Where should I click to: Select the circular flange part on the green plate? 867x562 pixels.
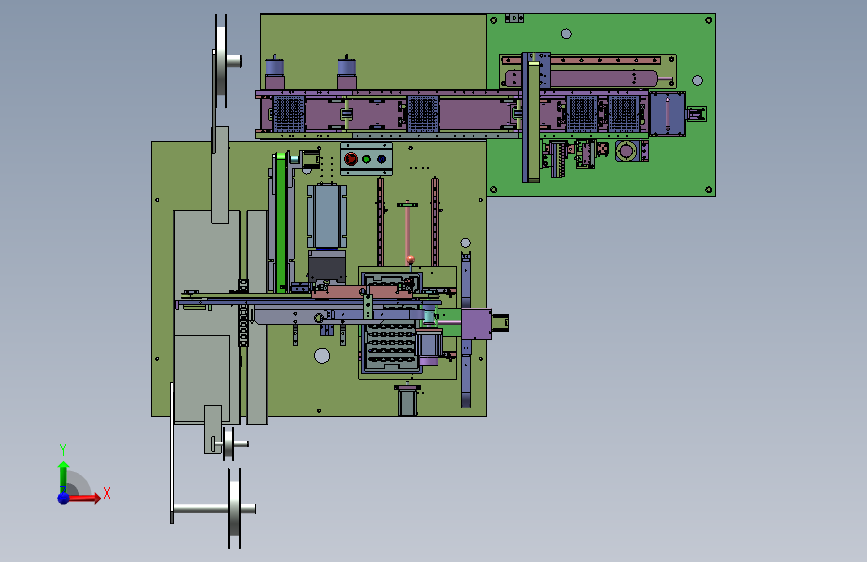(x=627, y=150)
